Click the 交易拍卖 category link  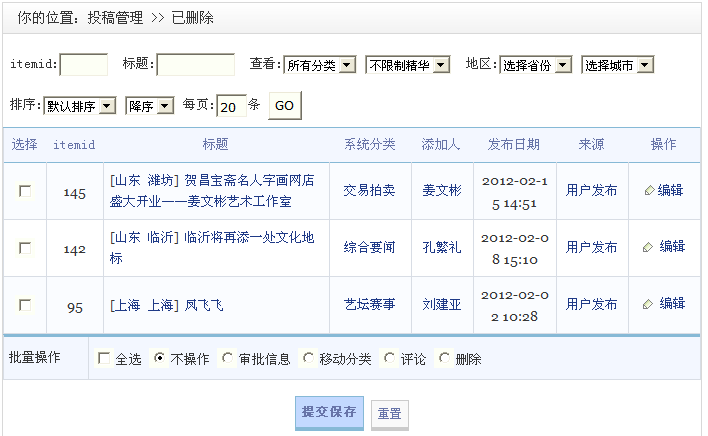pyautogui.click(x=369, y=190)
